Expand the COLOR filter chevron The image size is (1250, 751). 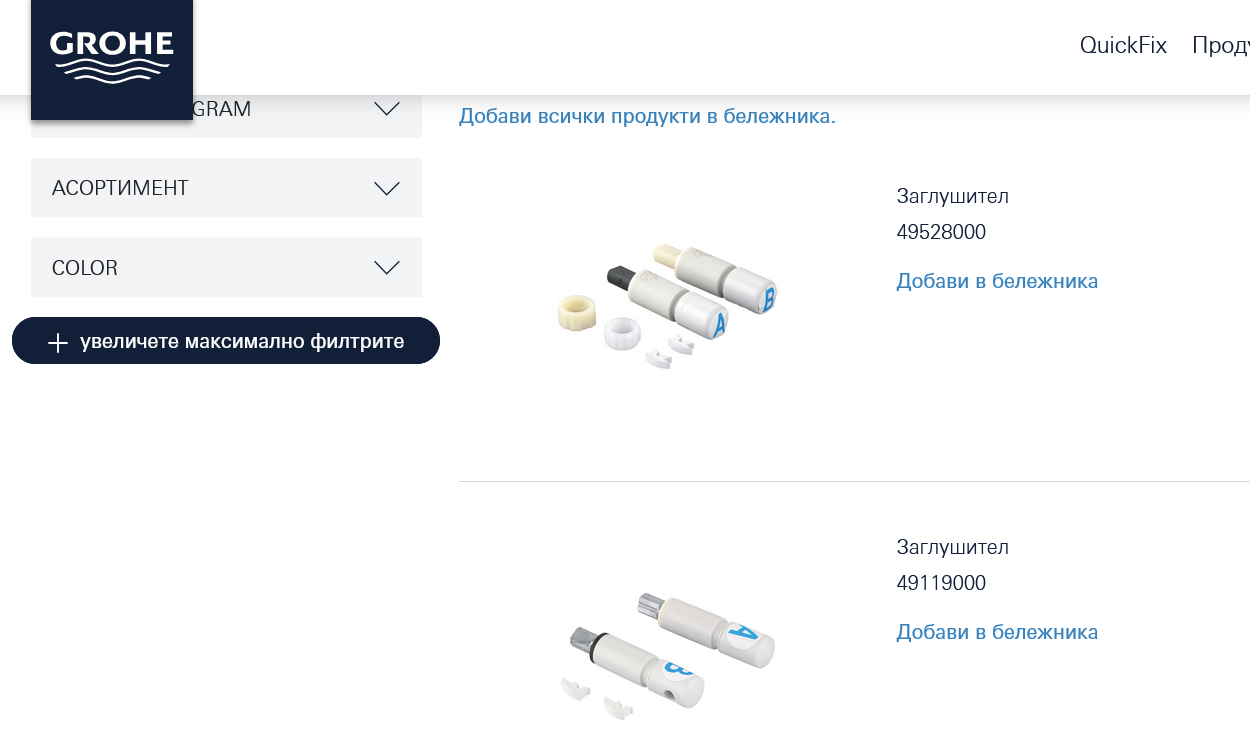pos(386,267)
